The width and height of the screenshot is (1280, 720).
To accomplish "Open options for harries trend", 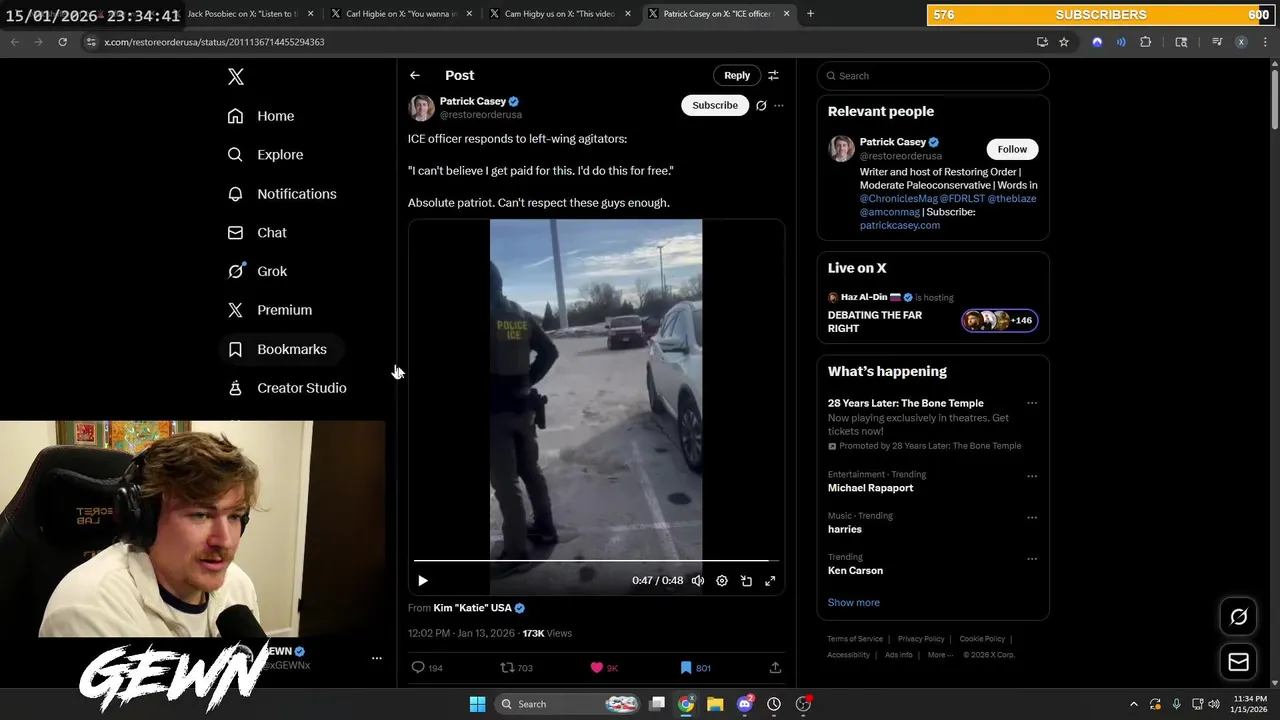I will pos(1032,517).
